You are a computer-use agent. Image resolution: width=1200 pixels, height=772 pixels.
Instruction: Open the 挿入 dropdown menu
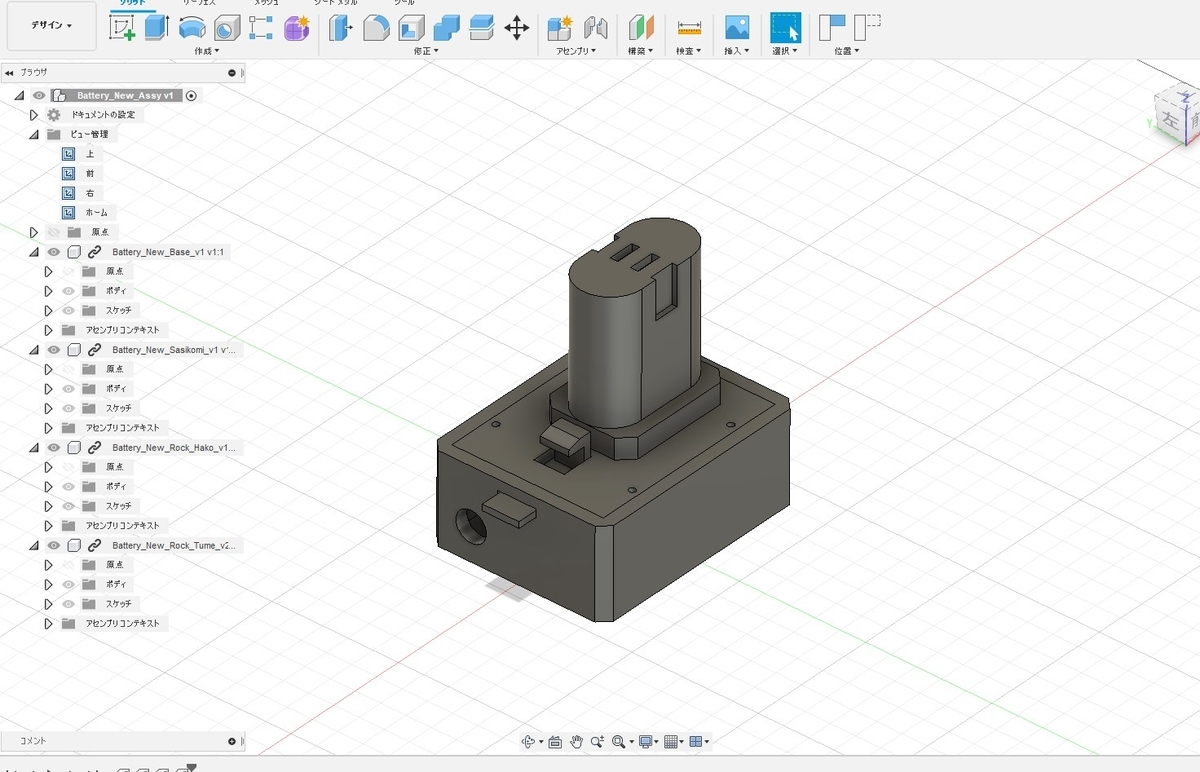click(x=737, y=50)
